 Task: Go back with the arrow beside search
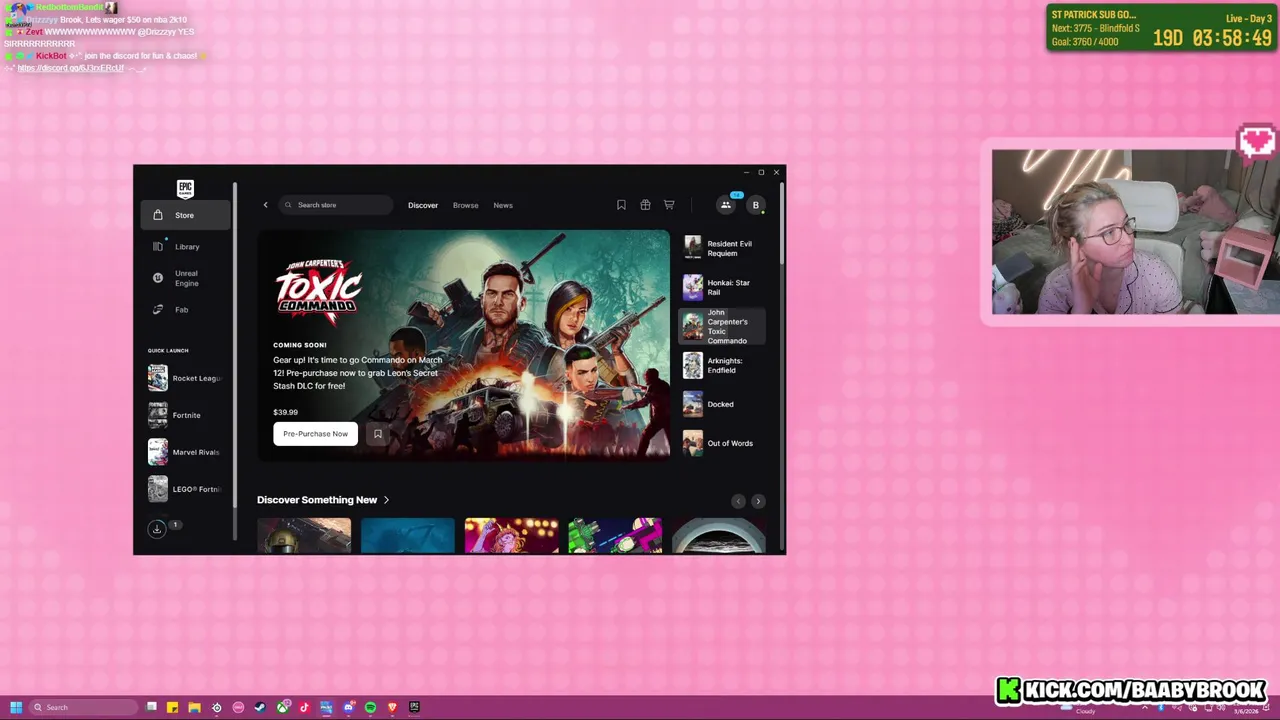click(265, 205)
